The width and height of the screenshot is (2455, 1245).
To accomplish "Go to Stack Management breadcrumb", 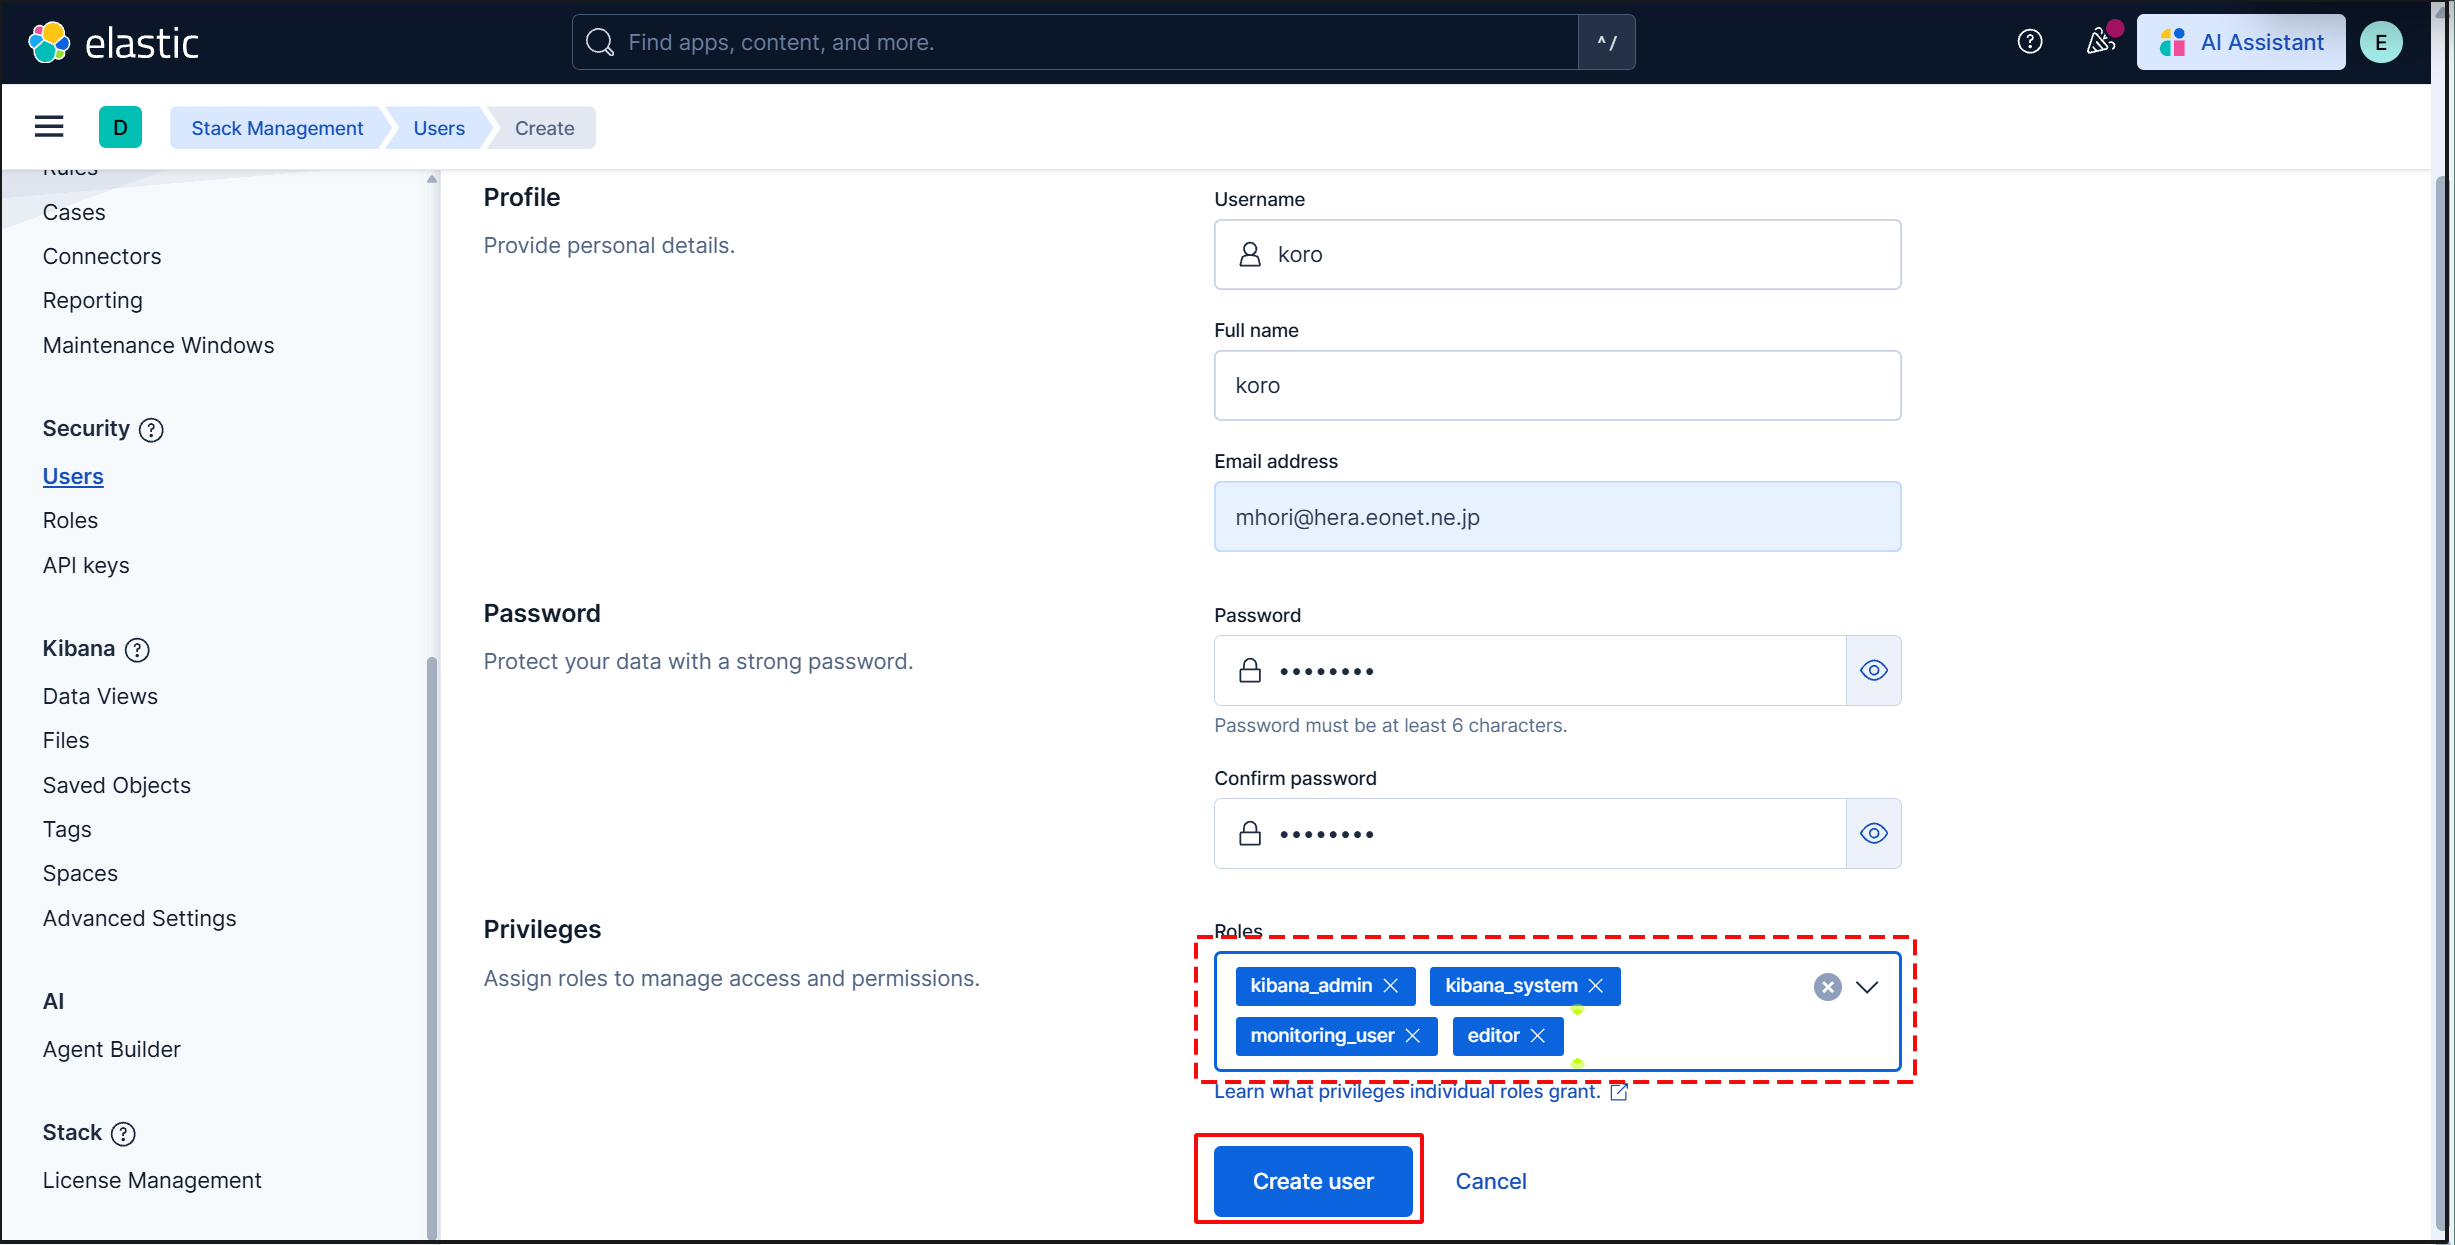I will pos(277,128).
